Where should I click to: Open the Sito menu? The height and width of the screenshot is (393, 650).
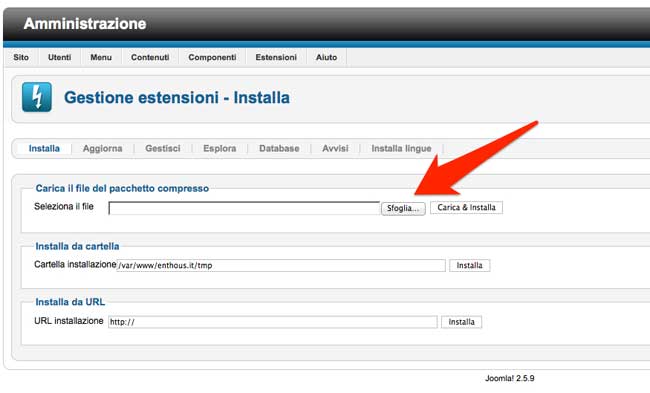click(21, 57)
